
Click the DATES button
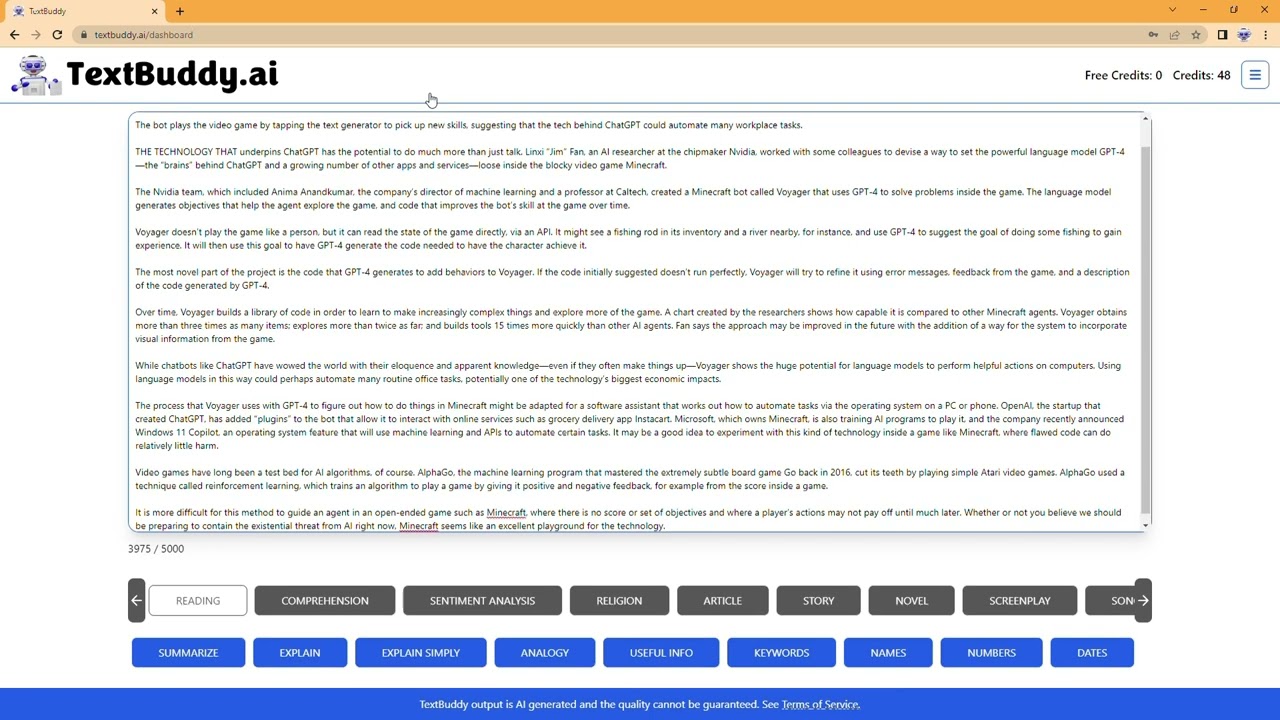[1092, 652]
